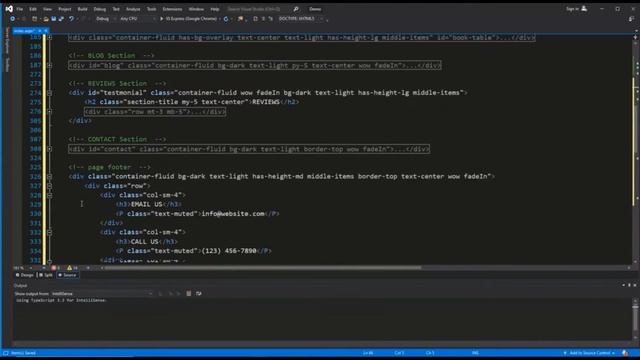Image resolution: width=640 pixels, height=360 pixels.
Task: Click the Undo toolbar icon
Action: 71,19
